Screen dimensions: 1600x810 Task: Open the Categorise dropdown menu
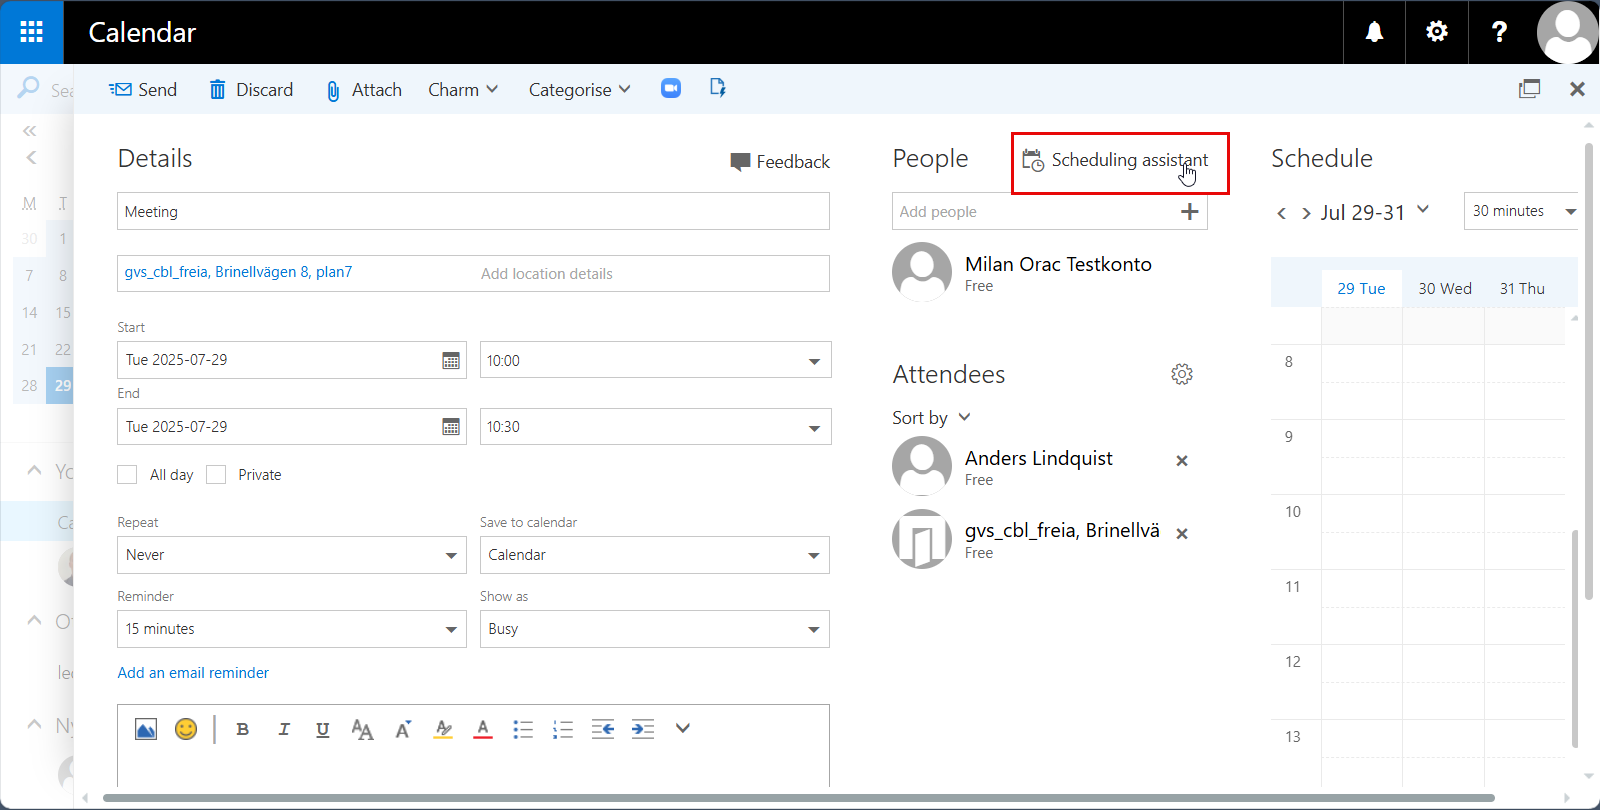point(580,90)
